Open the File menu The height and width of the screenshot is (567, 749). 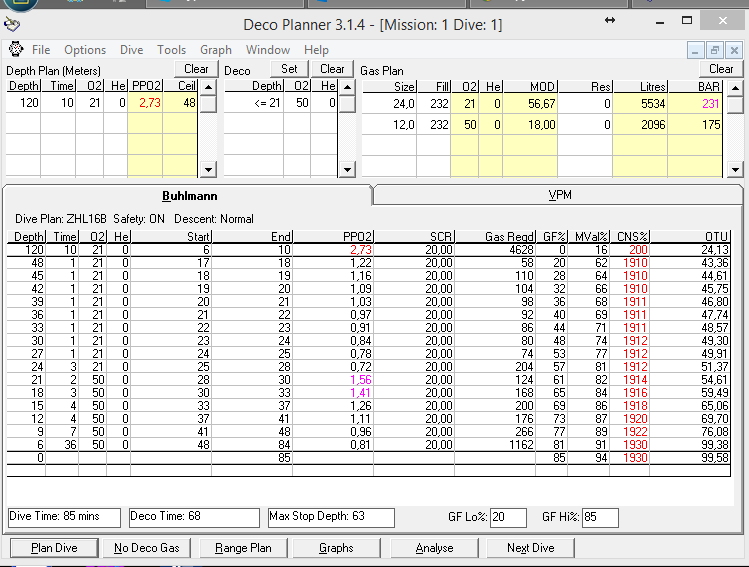41,50
